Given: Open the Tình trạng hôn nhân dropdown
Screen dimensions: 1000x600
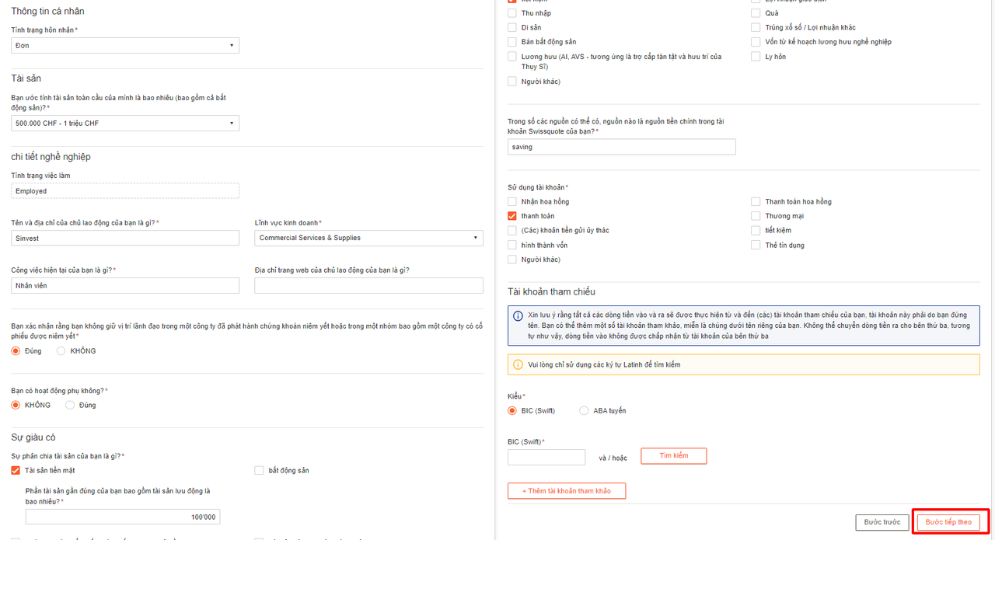Looking at the screenshot, I should [125, 45].
